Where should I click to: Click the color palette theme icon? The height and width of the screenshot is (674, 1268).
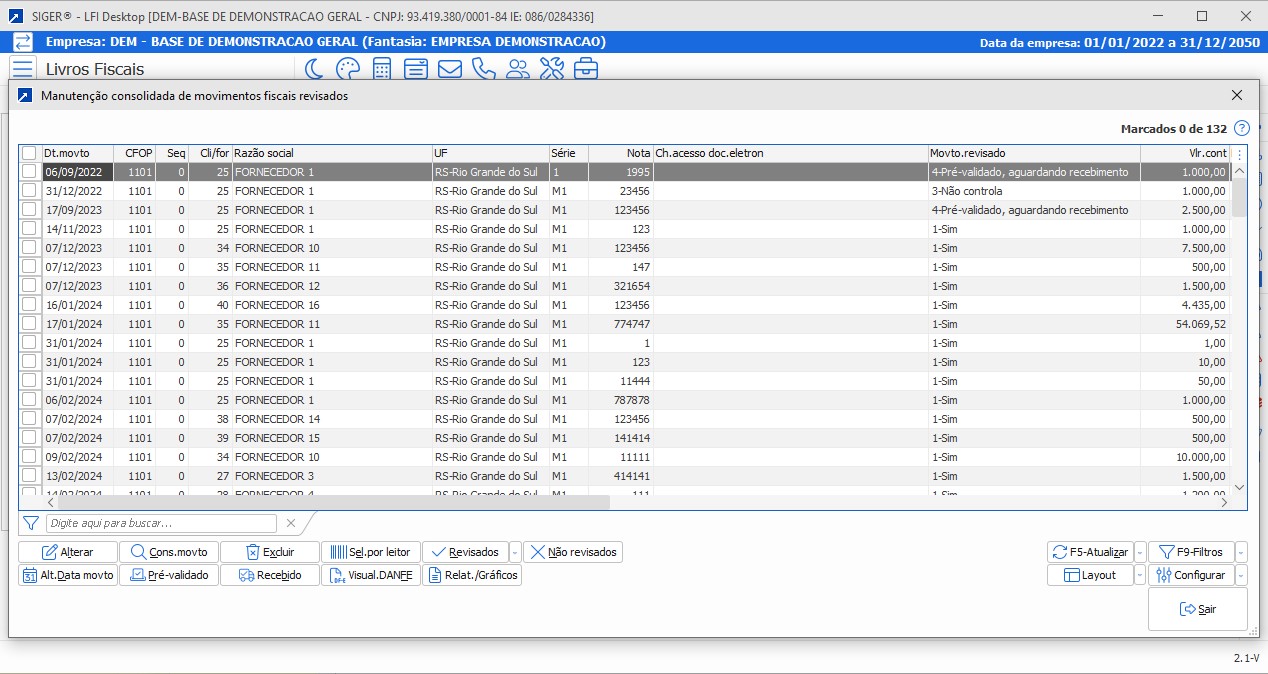tap(347, 69)
